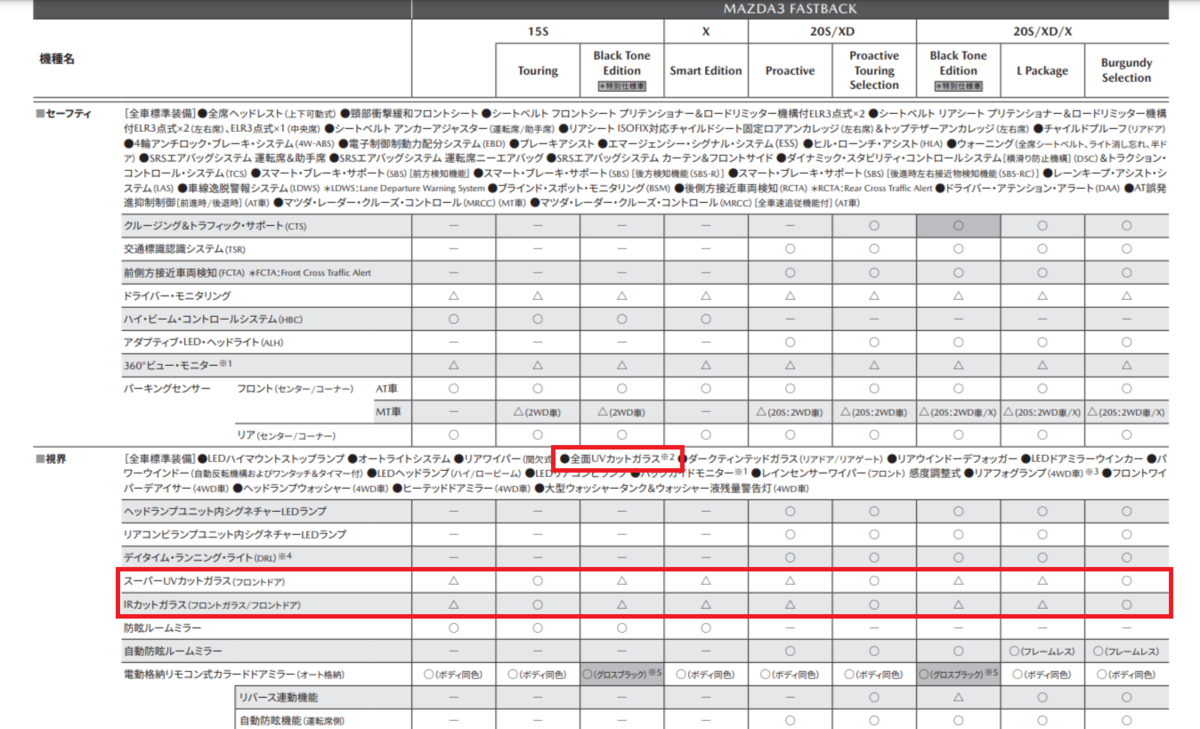Click the 自動防眩ルームミラー row label
The image size is (1200, 729).
pyautogui.click(x=172, y=651)
